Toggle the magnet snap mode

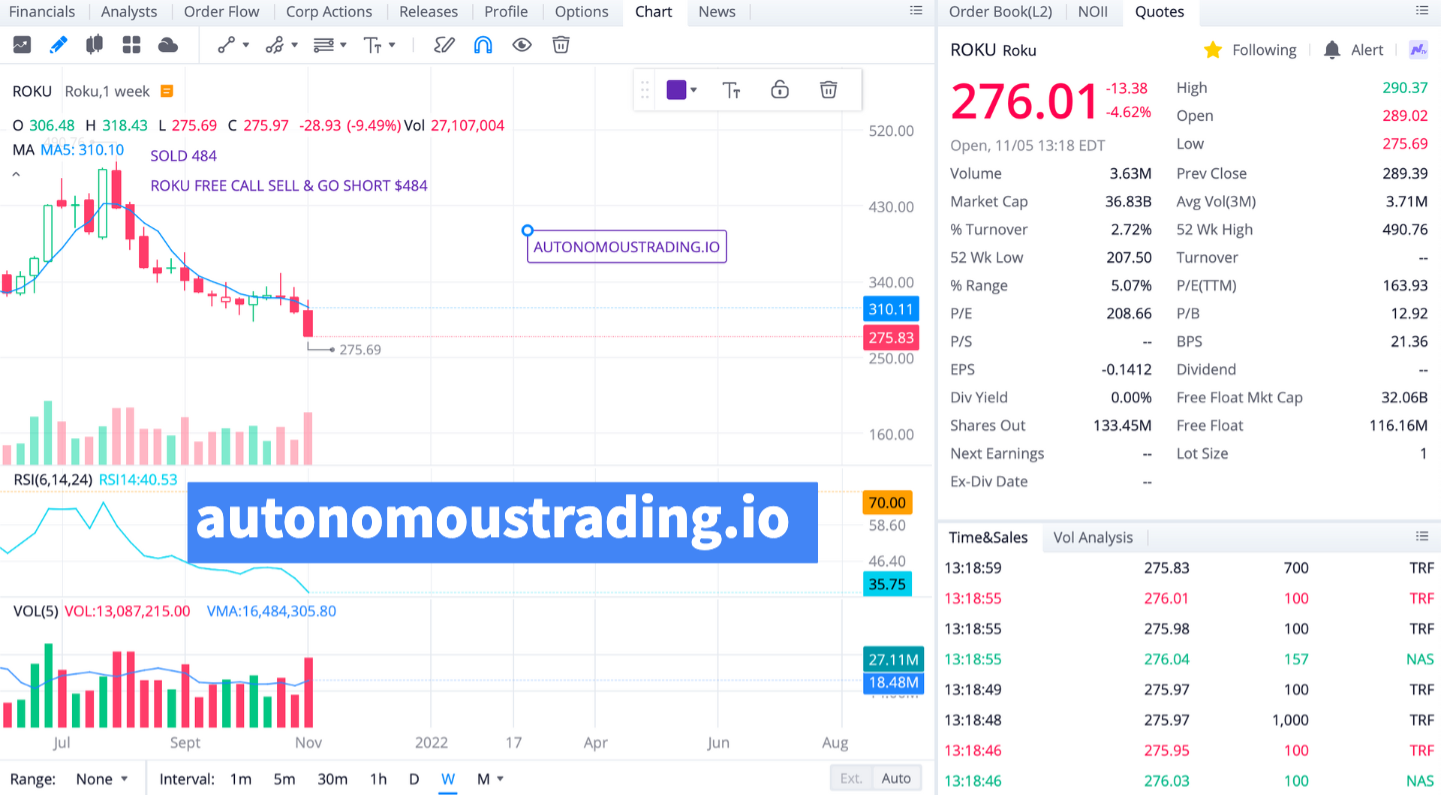click(x=483, y=45)
